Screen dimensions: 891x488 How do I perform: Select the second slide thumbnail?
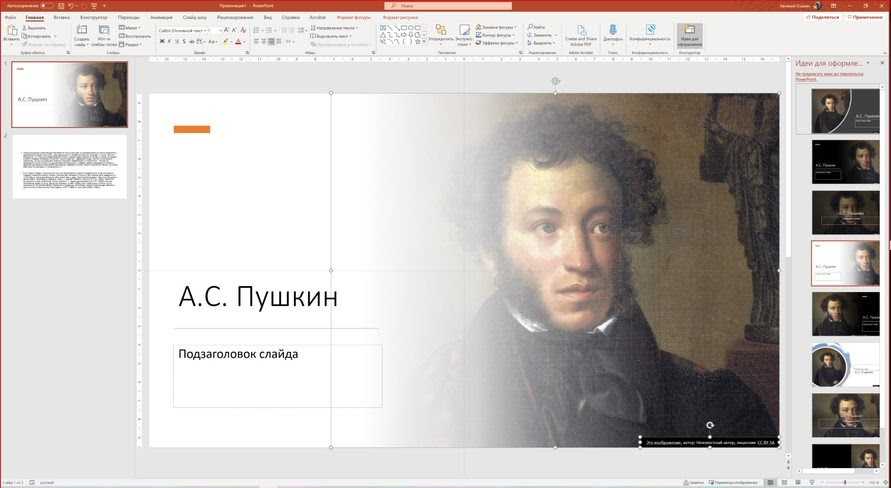(69, 166)
